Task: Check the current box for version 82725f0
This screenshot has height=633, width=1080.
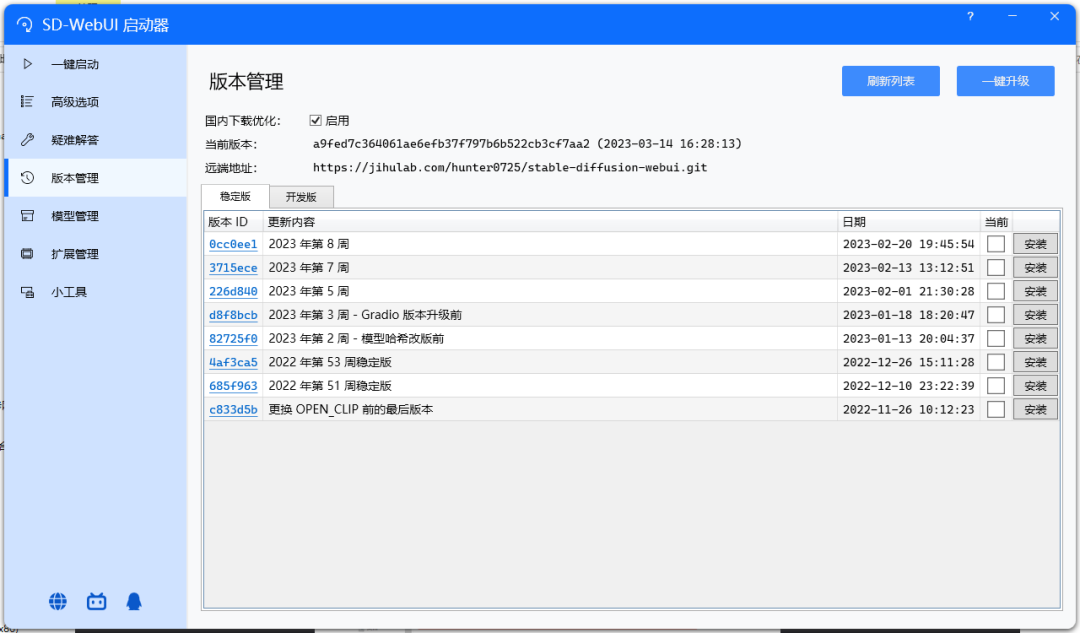Action: [x=996, y=338]
